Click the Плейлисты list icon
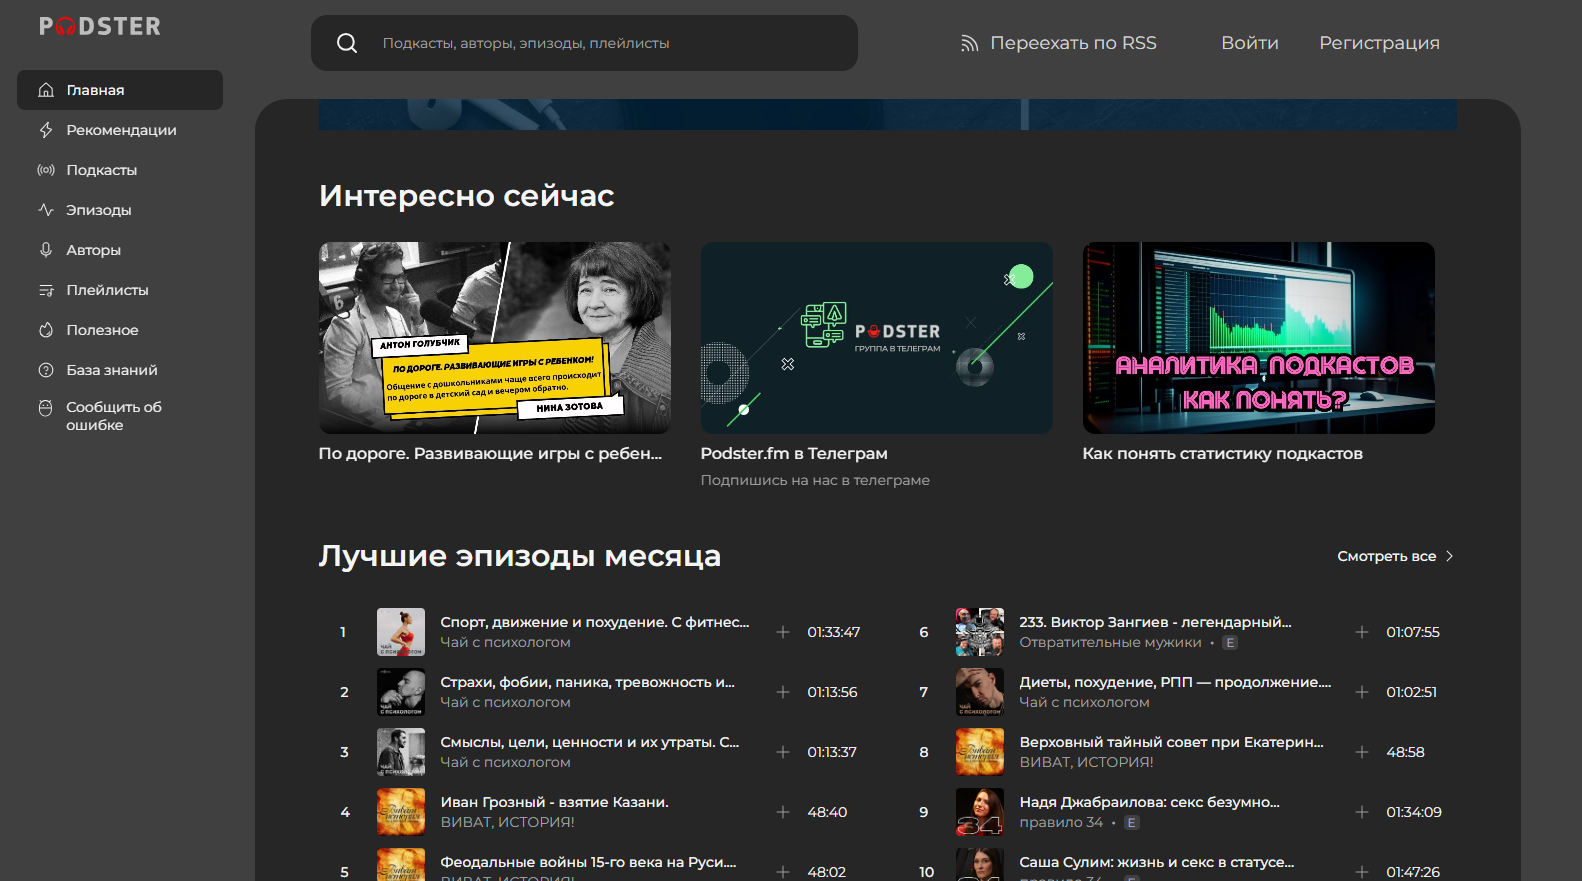This screenshot has height=881, width=1582. [x=46, y=290]
